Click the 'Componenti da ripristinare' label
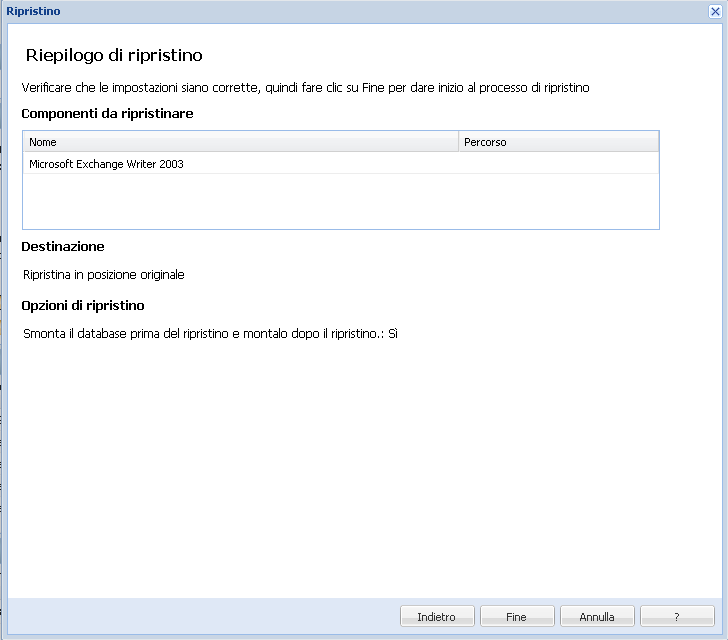 pos(107,113)
